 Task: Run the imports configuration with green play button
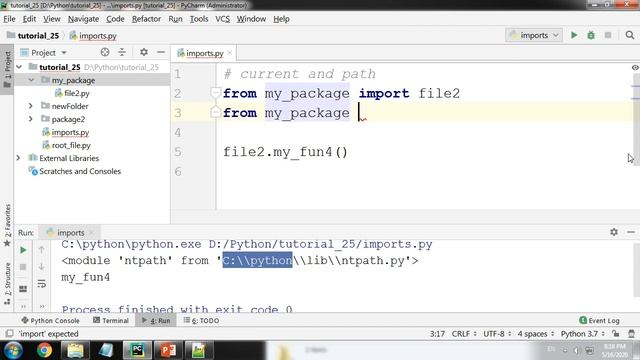[574, 36]
